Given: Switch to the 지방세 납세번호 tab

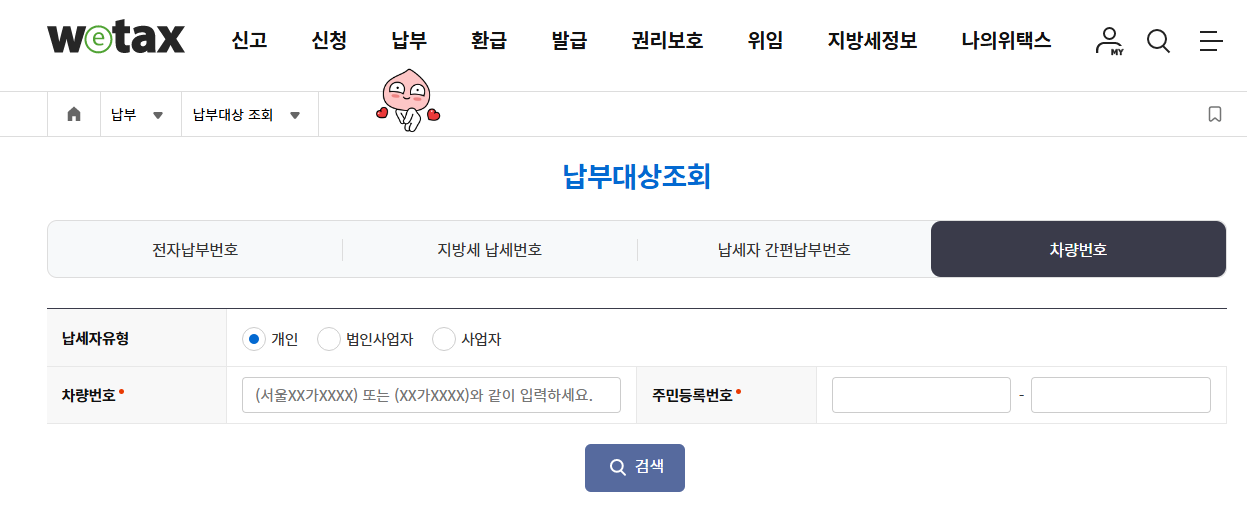Looking at the screenshot, I should [x=490, y=249].
